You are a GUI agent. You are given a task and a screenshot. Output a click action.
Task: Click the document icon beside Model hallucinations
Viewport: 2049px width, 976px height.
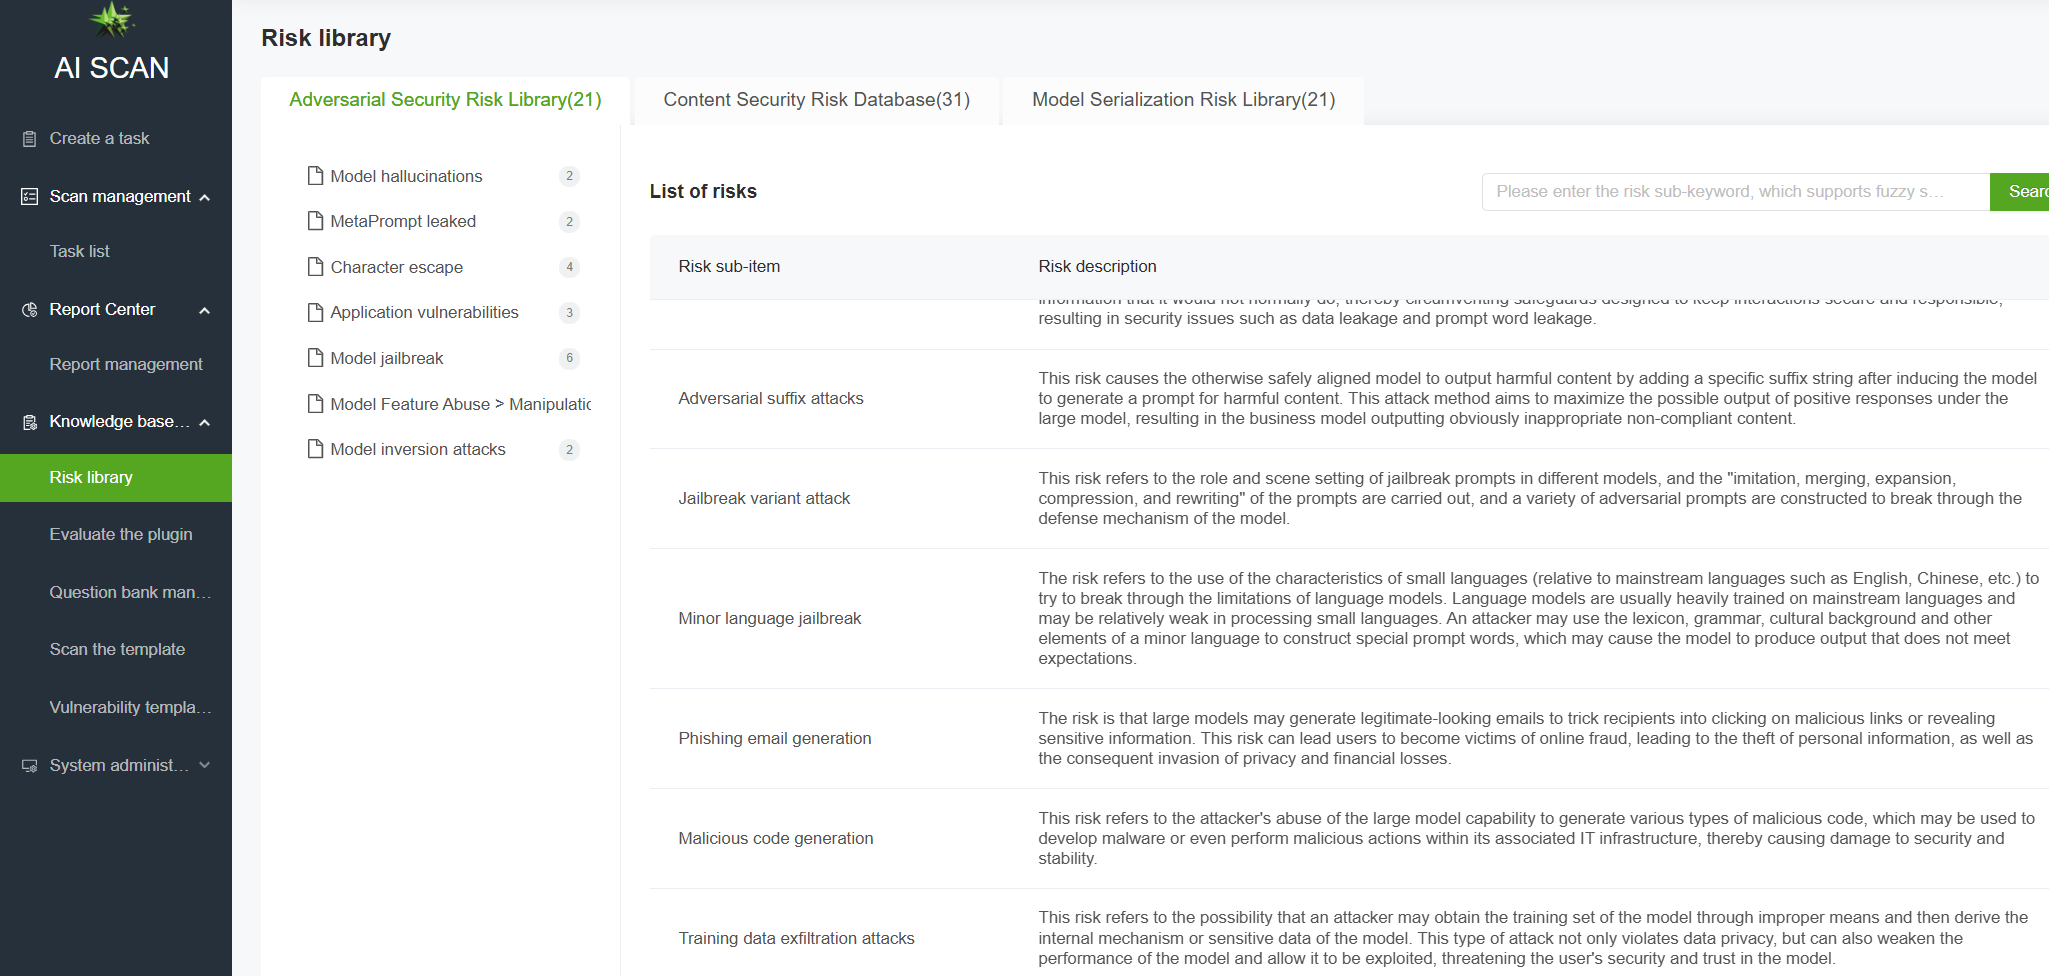[x=315, y=176]
